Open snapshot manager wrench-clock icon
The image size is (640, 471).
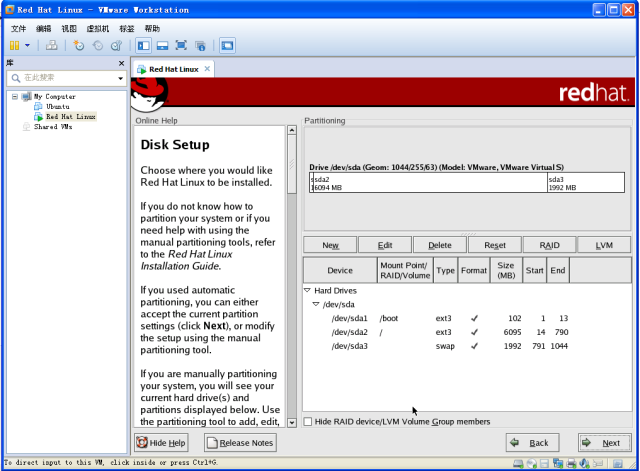117,45
